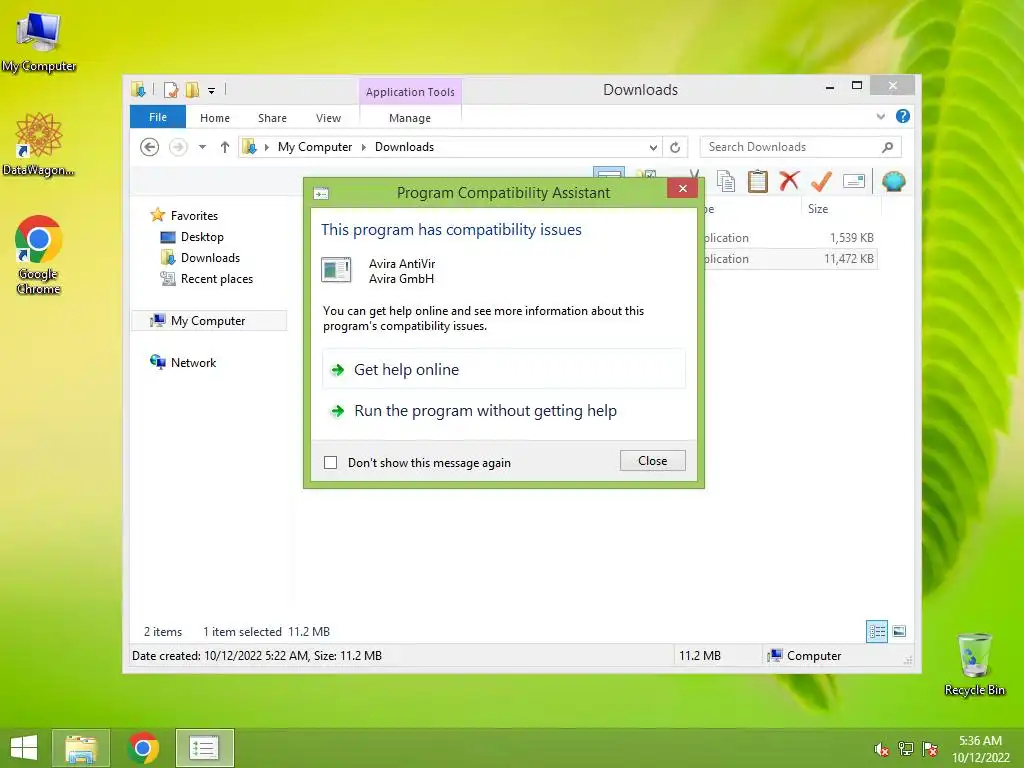Open Explorer help with the question mark icon
1024x768 pixels.
click(903, 116)
